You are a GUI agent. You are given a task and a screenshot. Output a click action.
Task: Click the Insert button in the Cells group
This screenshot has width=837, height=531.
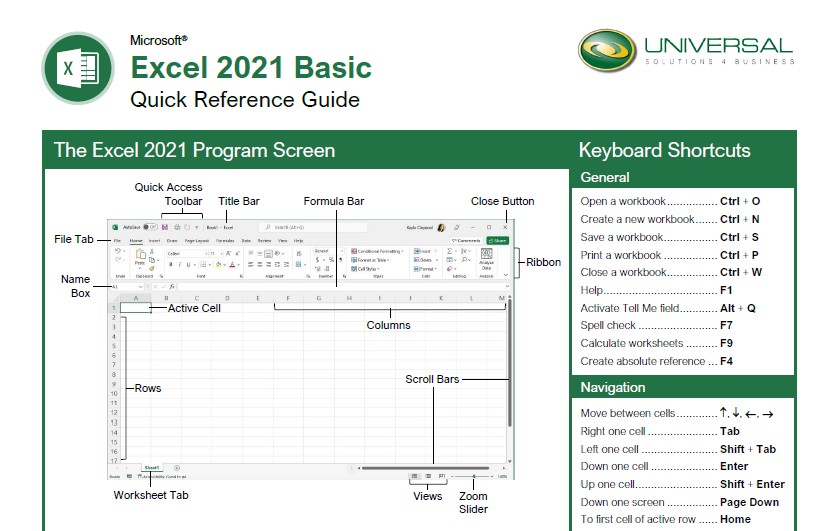click(425, 251)
